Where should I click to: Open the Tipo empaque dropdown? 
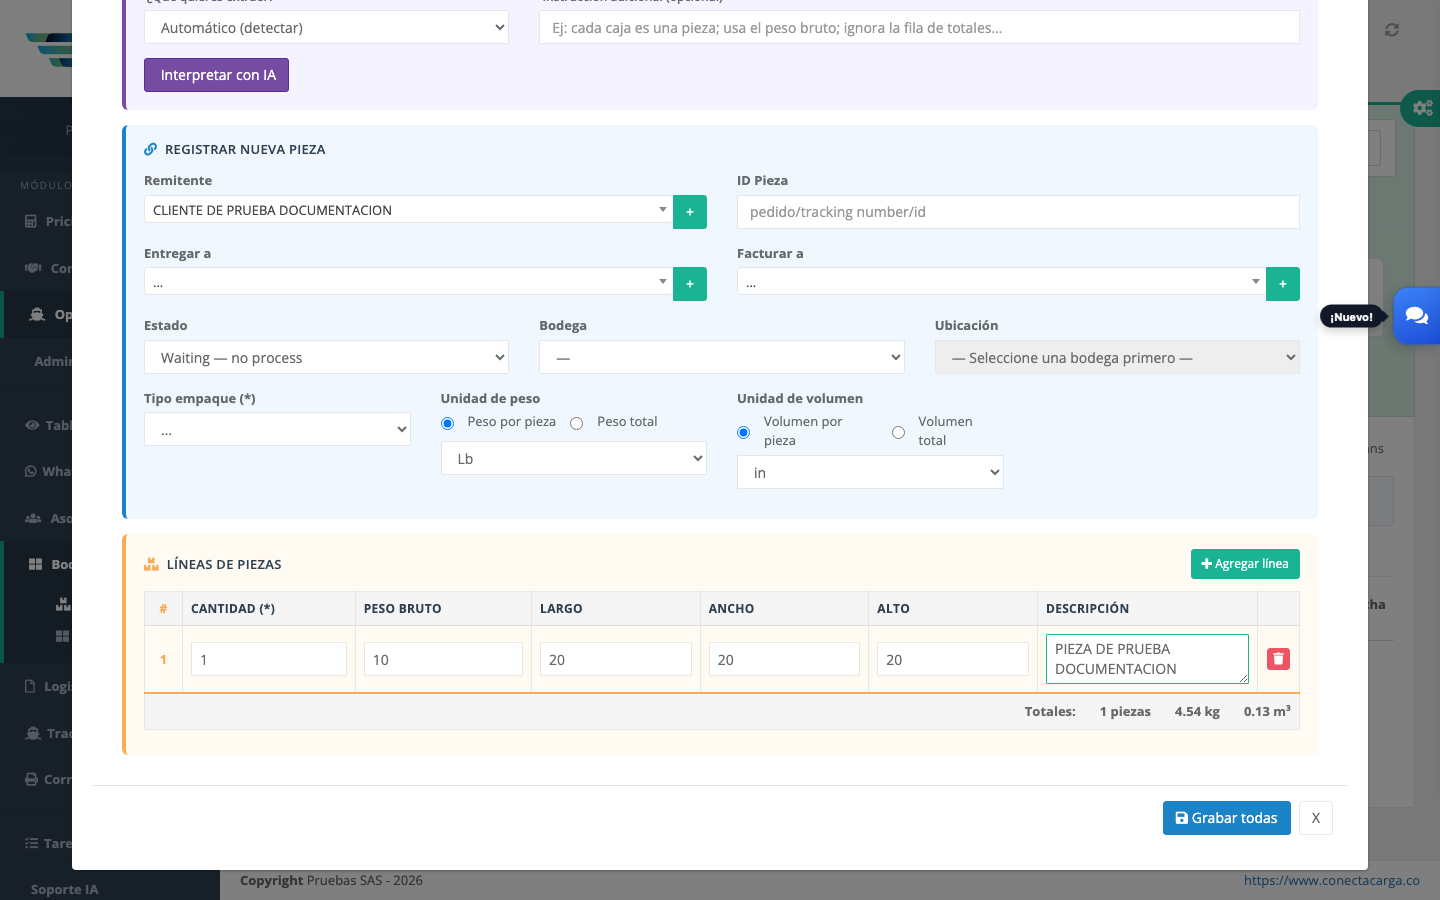277,429
